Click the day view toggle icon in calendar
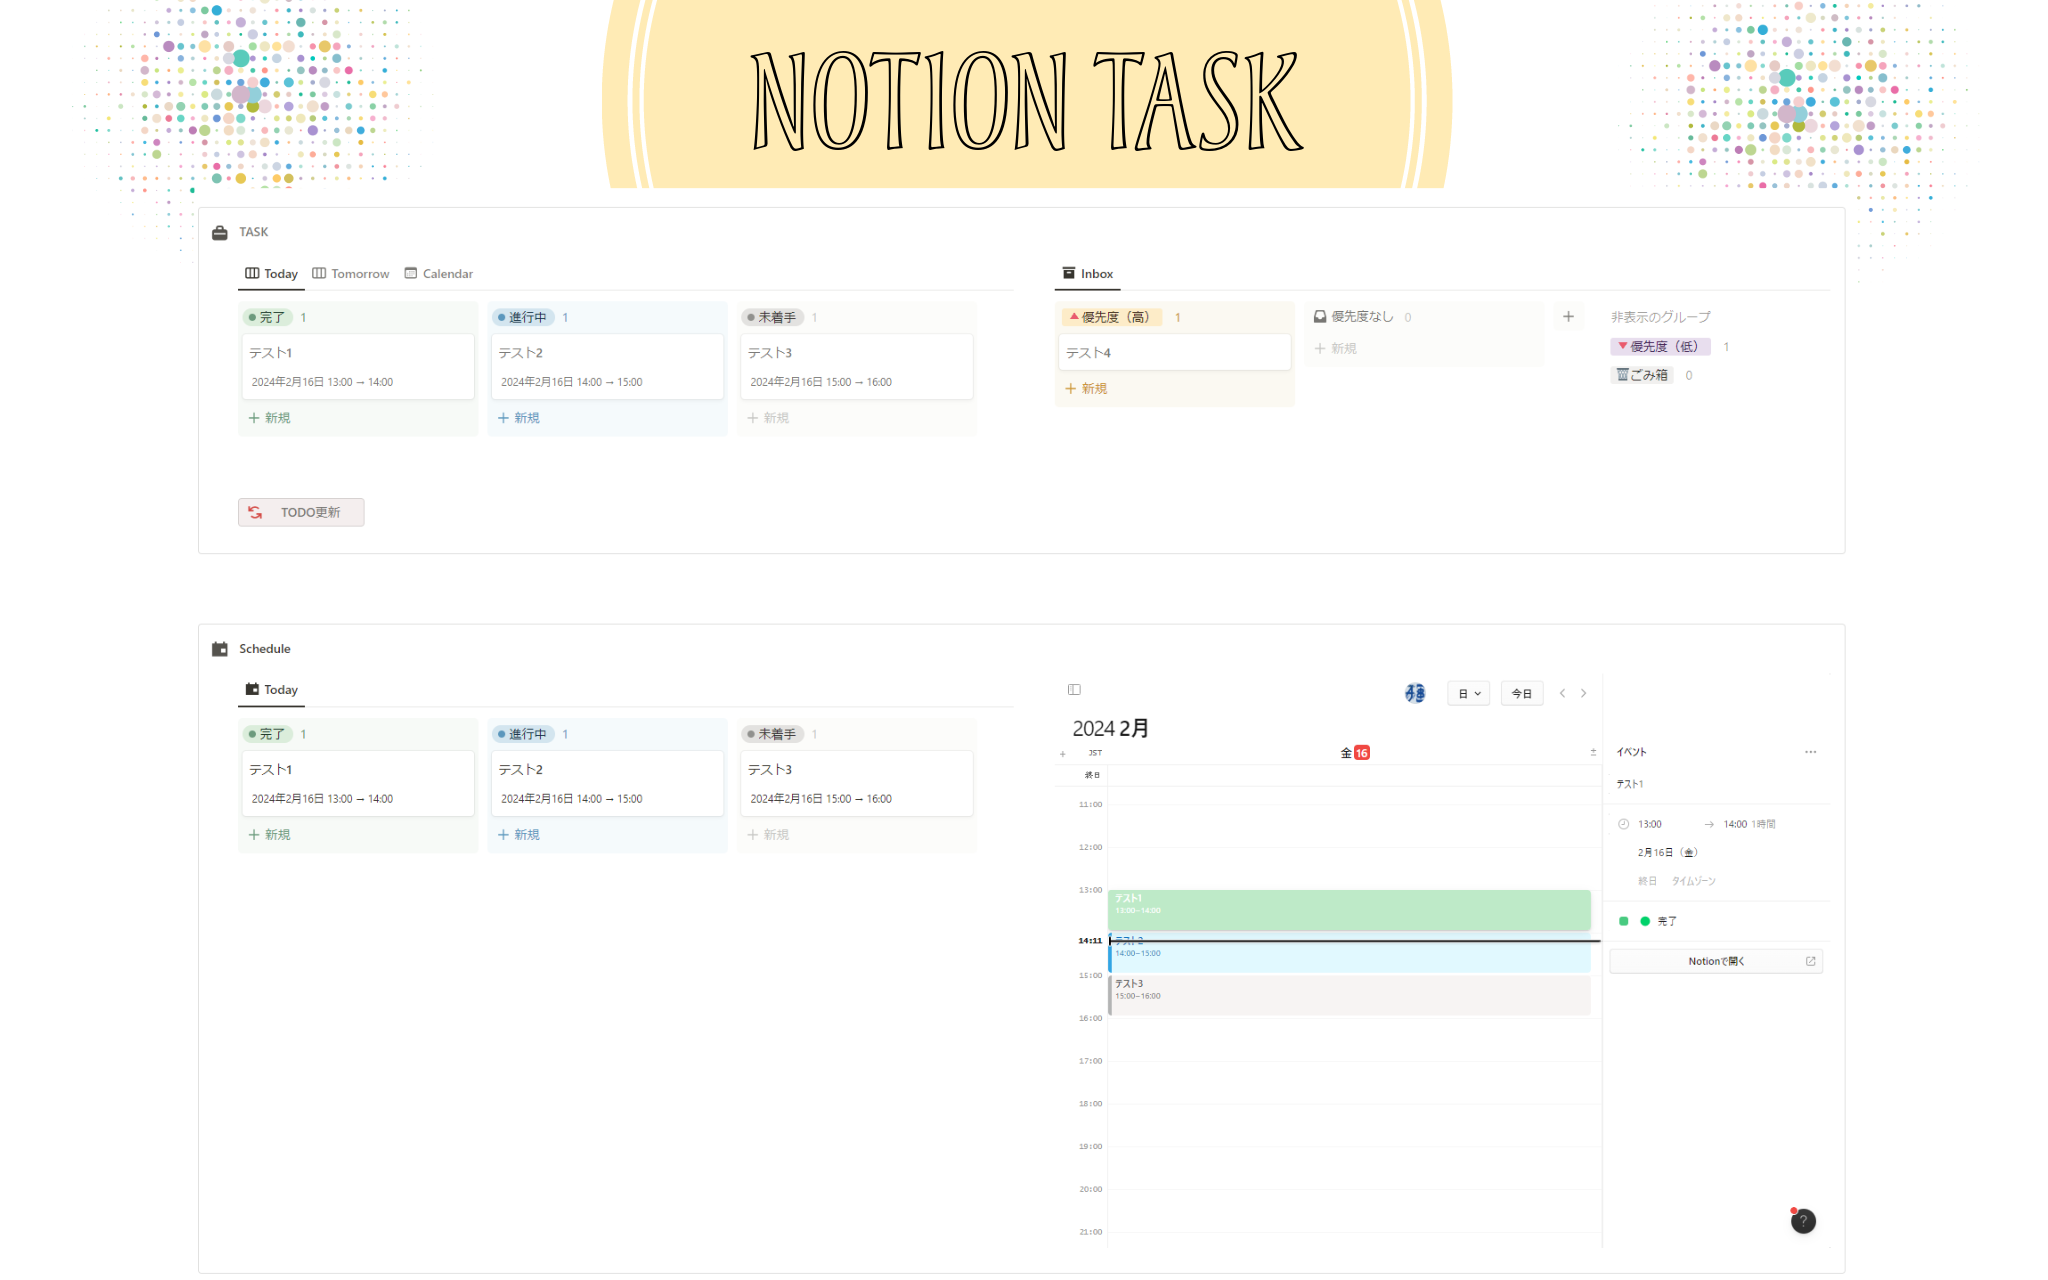2048x1280 pixels. pyautogui.click(x=1466, y=693)
